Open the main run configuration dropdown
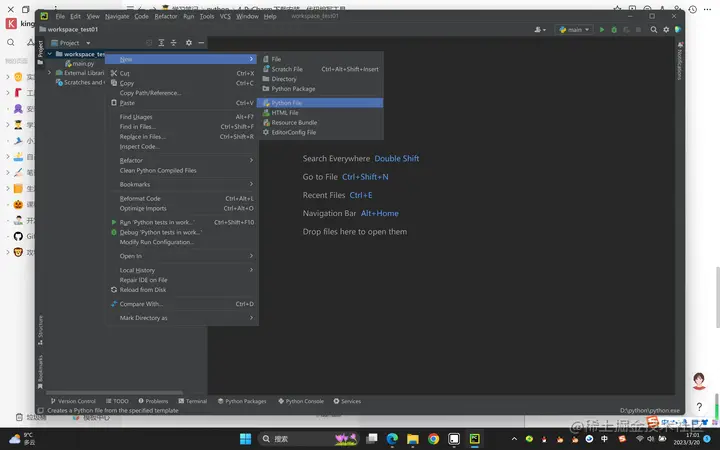 click(574, 29)
